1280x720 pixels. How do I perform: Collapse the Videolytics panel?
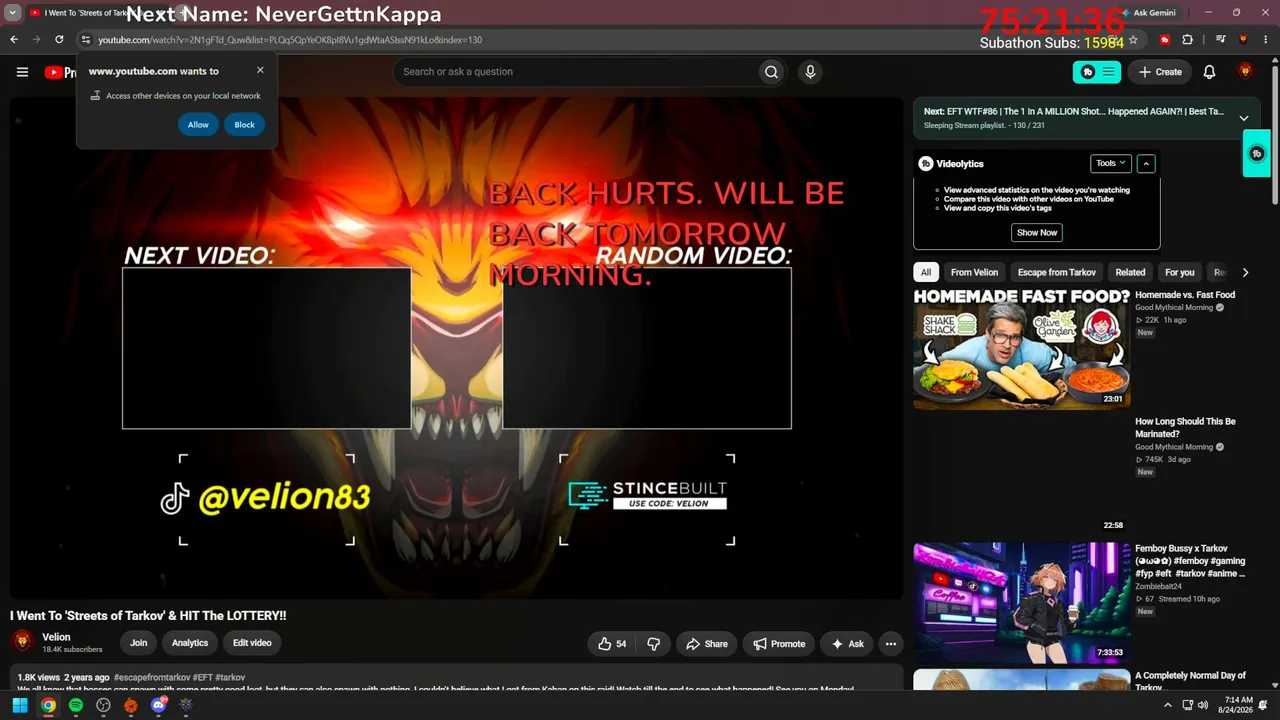pyautogui.click(x=1146, y=163)
